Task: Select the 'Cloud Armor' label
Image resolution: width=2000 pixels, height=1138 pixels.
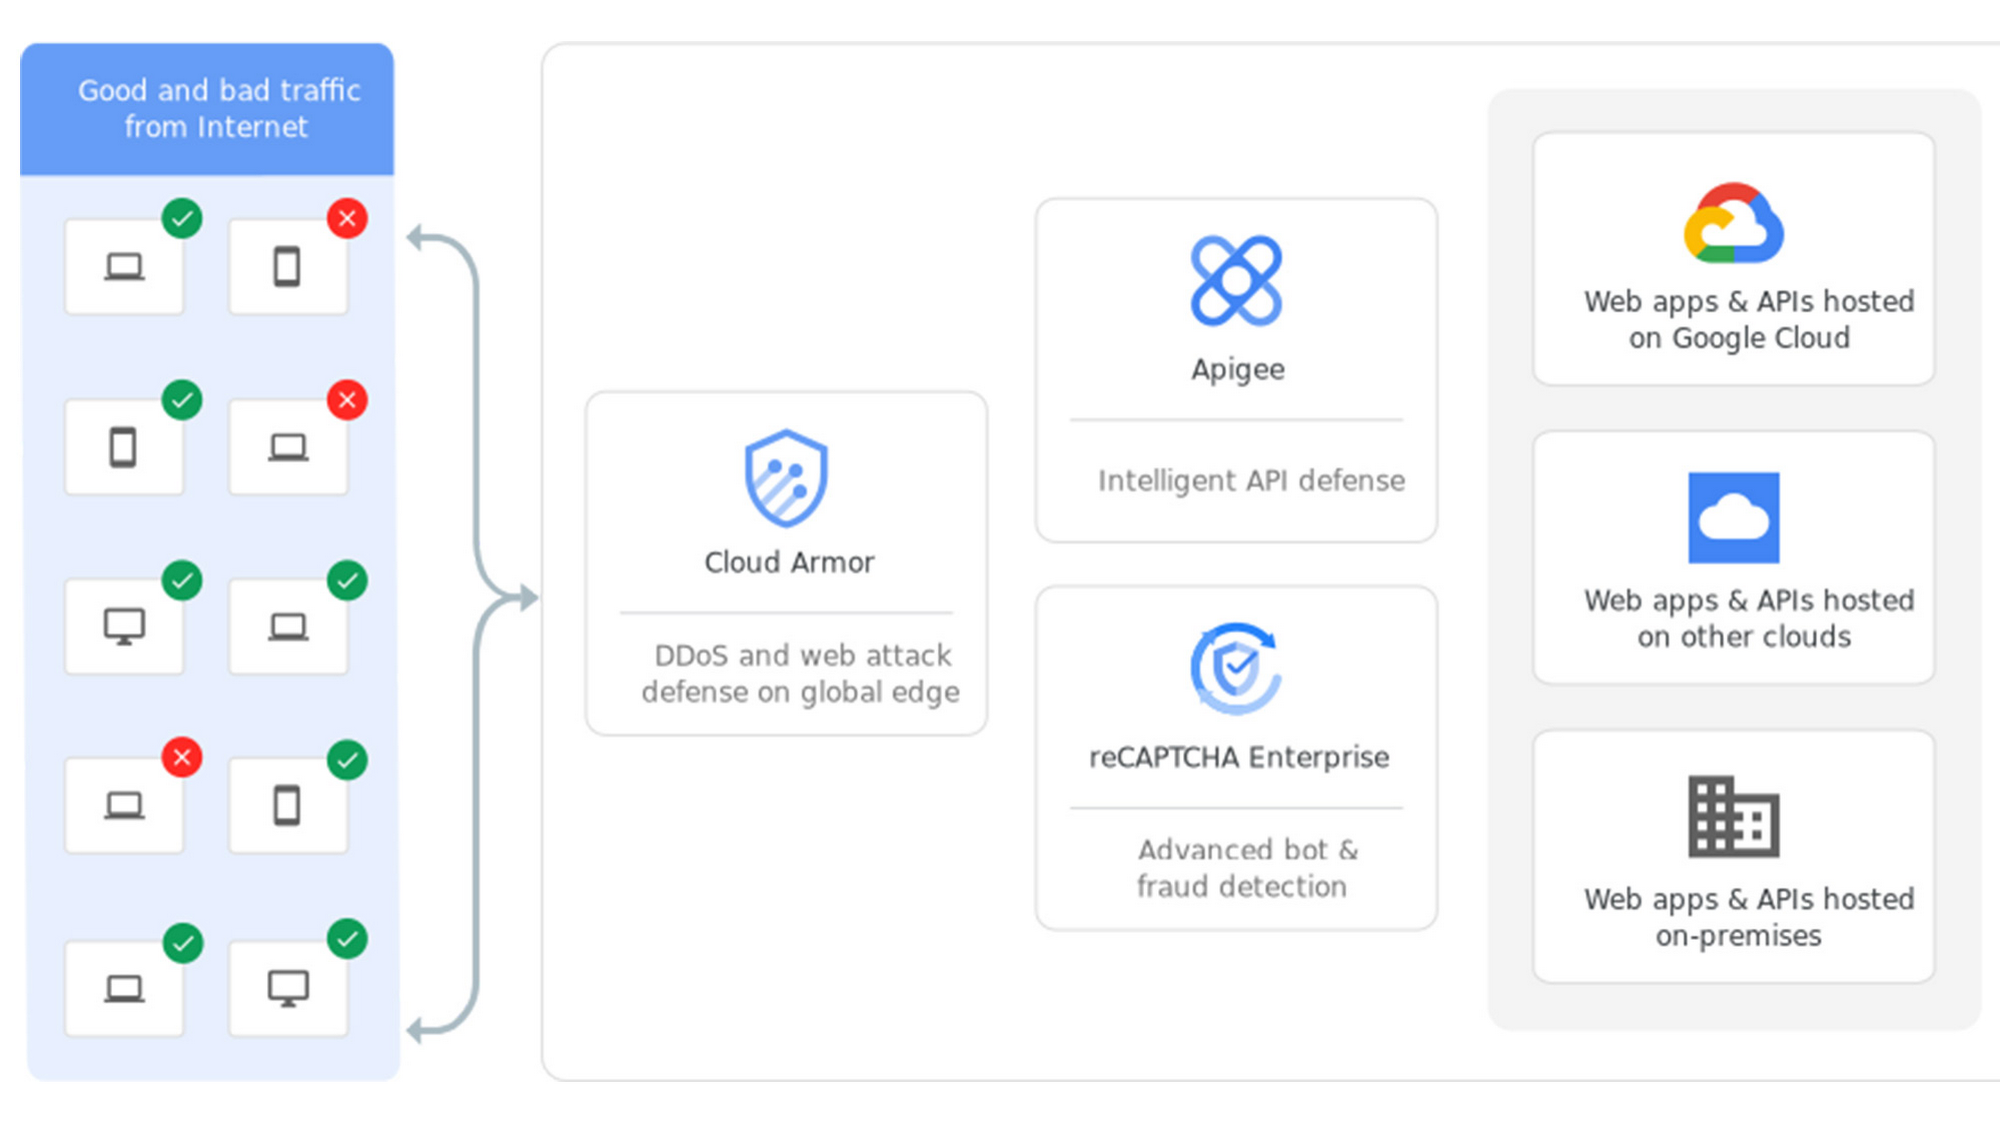Action: 789,562
